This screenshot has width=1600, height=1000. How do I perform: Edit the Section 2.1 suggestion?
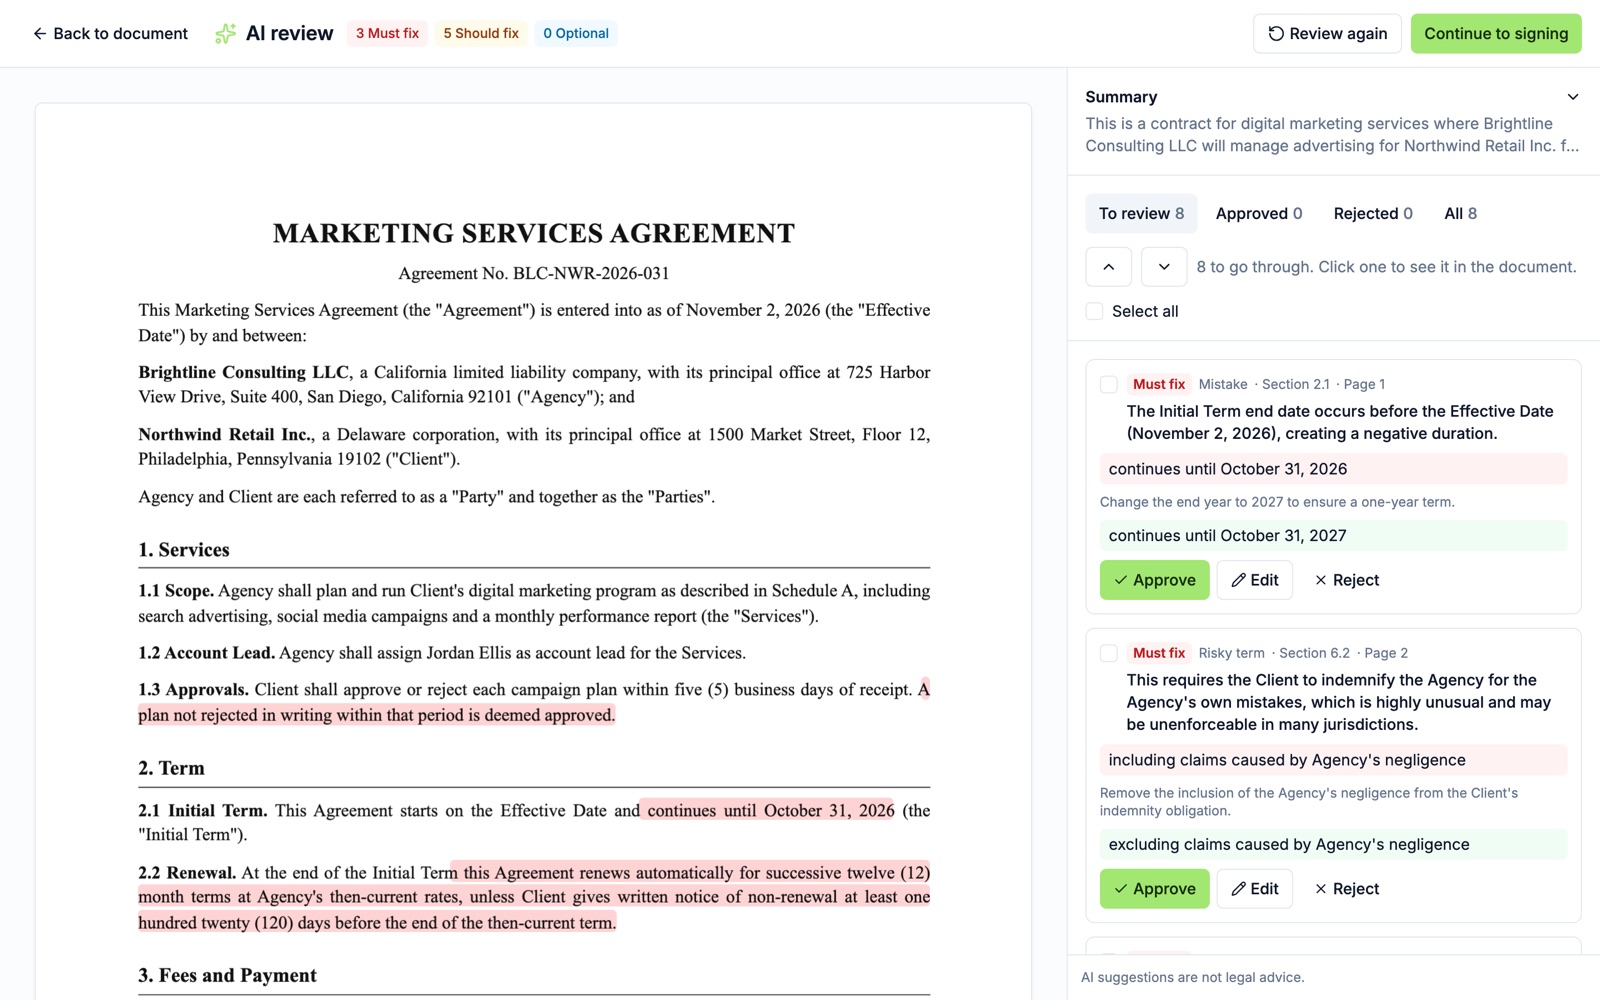[1254, 580]
